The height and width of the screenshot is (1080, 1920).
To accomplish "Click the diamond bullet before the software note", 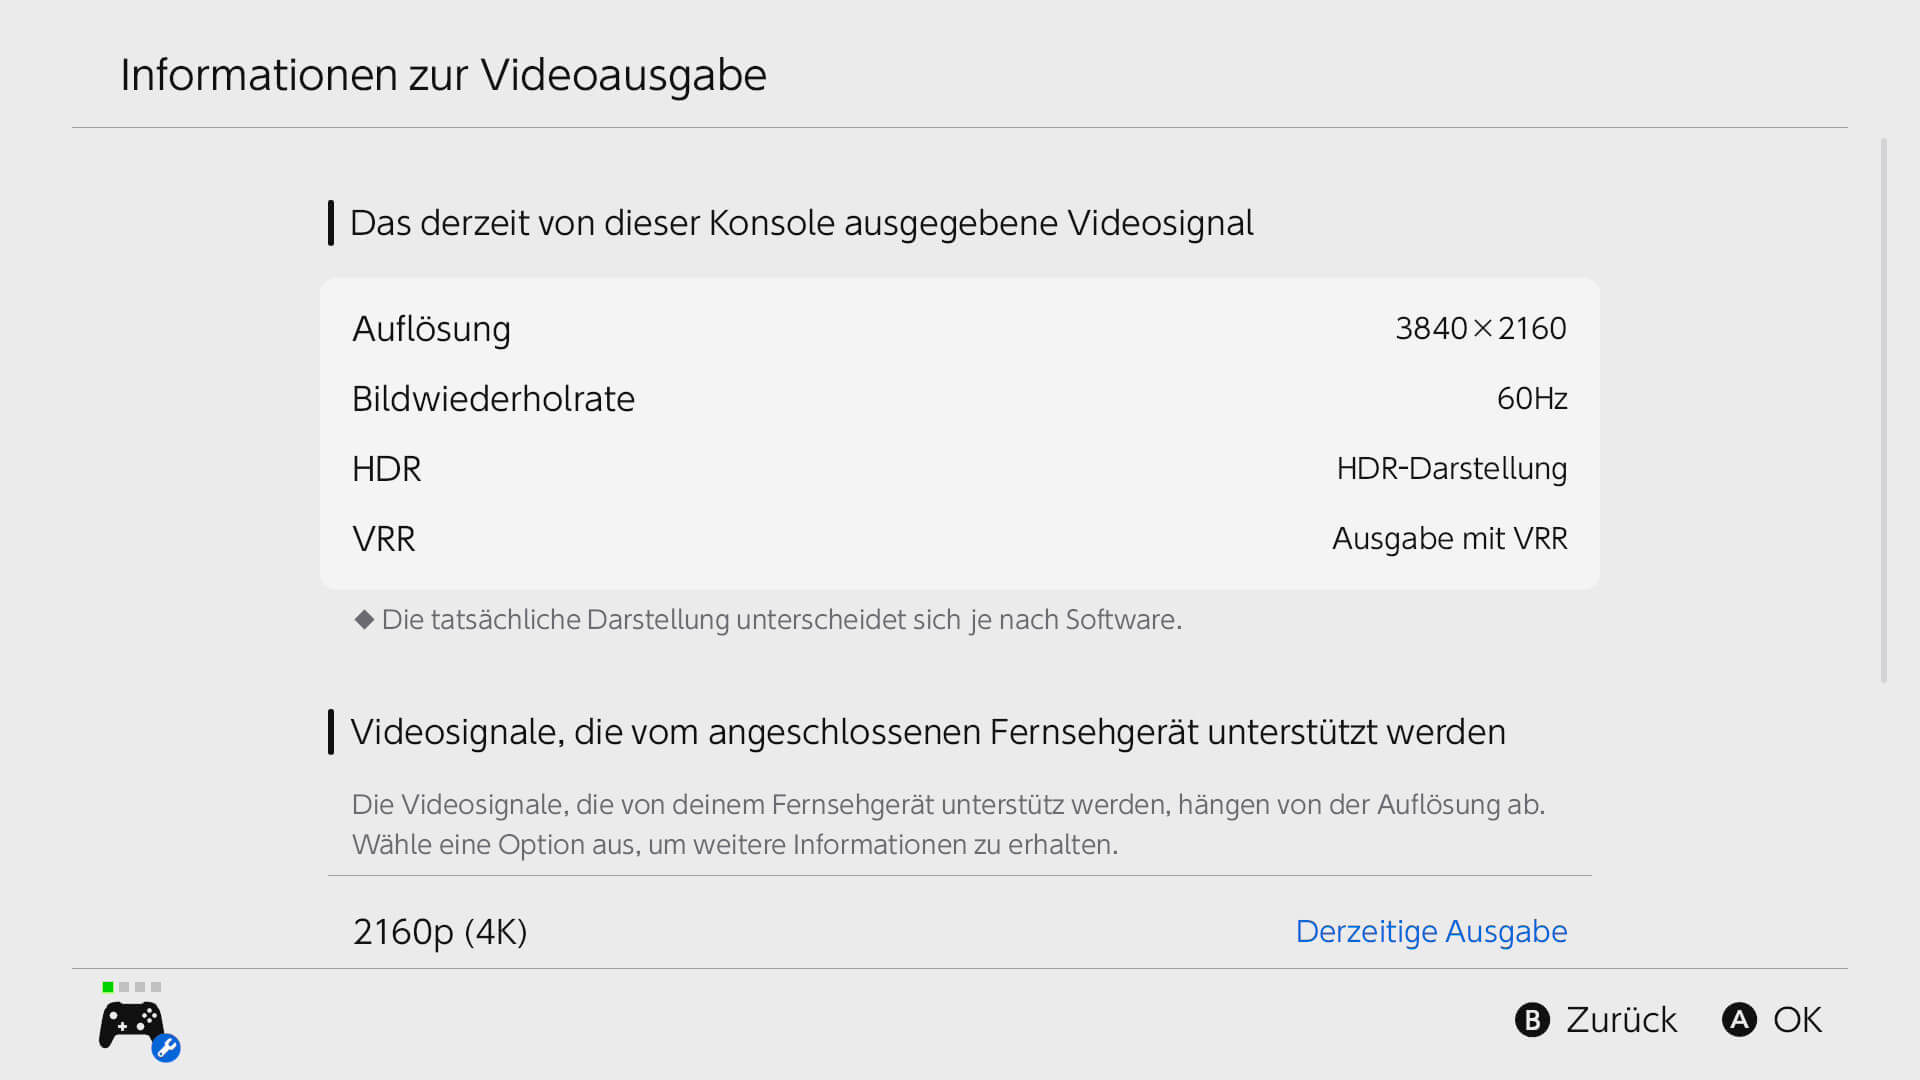I will point(364,619).
